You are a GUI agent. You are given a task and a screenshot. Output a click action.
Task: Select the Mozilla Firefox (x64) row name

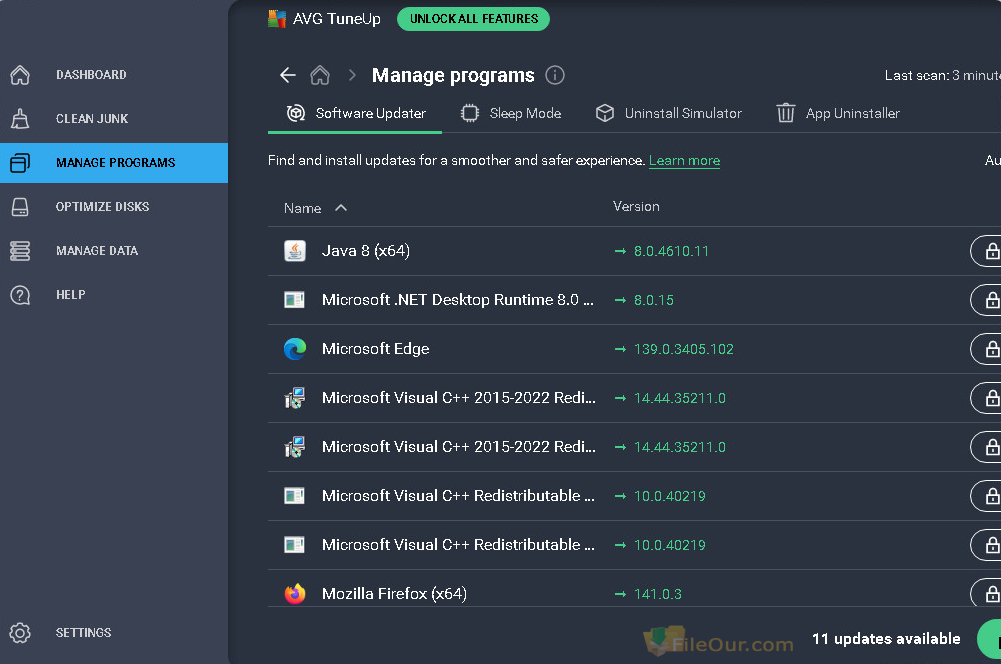(x=395, y=594)
